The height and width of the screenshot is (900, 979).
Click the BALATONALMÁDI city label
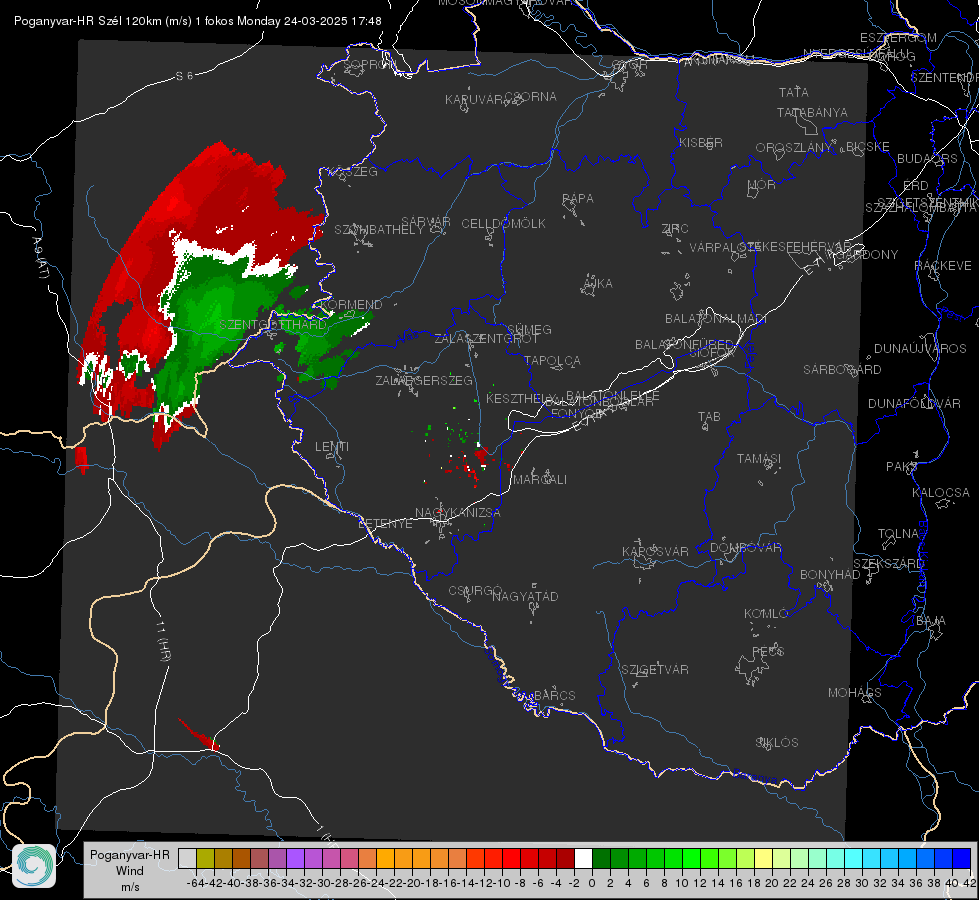click(x=716, y=319)
